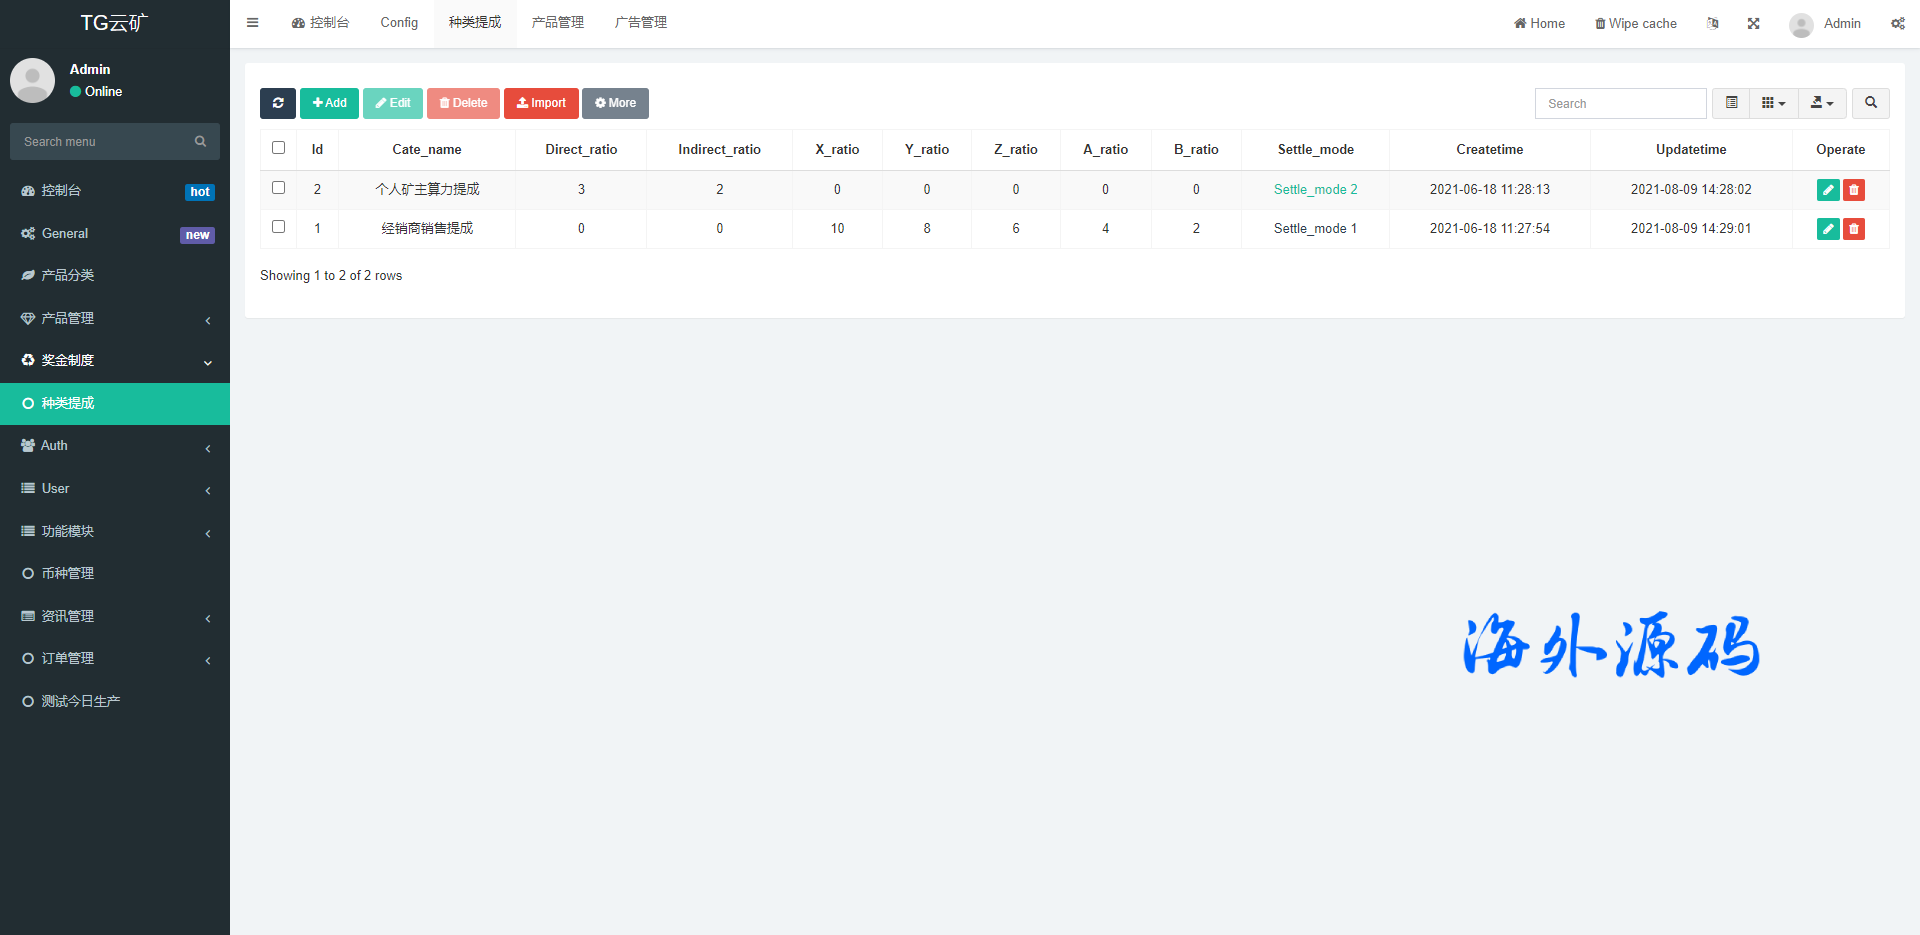Click the refresh table icon button

[278, 103]
